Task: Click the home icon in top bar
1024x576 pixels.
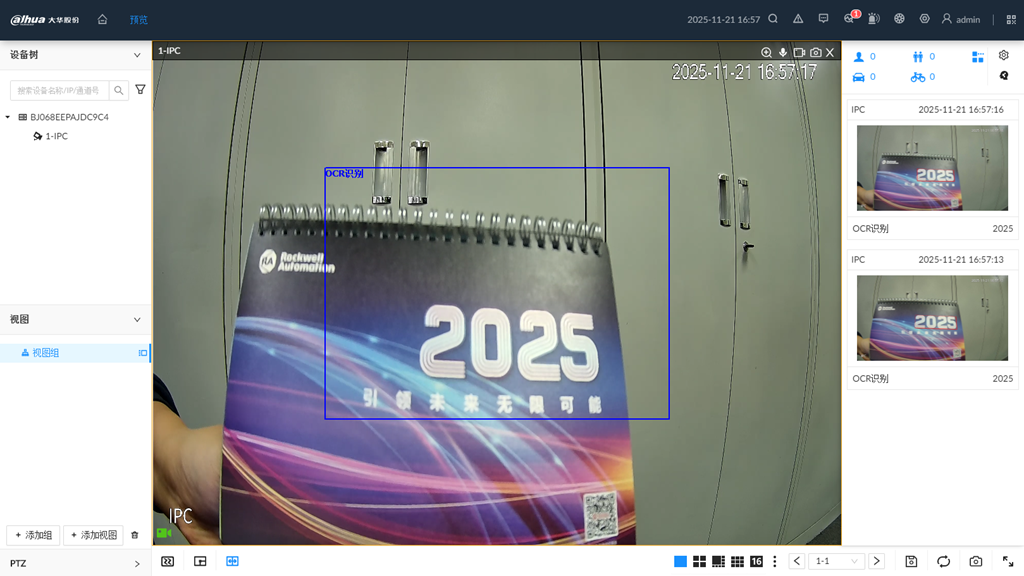Action: (x=102, y=19)
